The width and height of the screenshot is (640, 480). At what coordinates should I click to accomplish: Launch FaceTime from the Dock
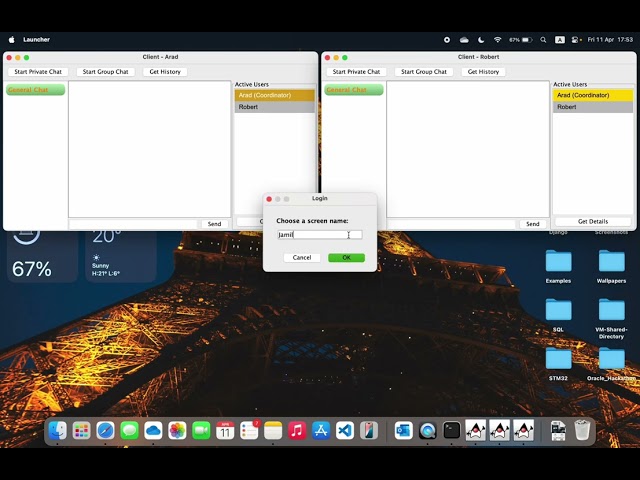(x=201, y=431)
